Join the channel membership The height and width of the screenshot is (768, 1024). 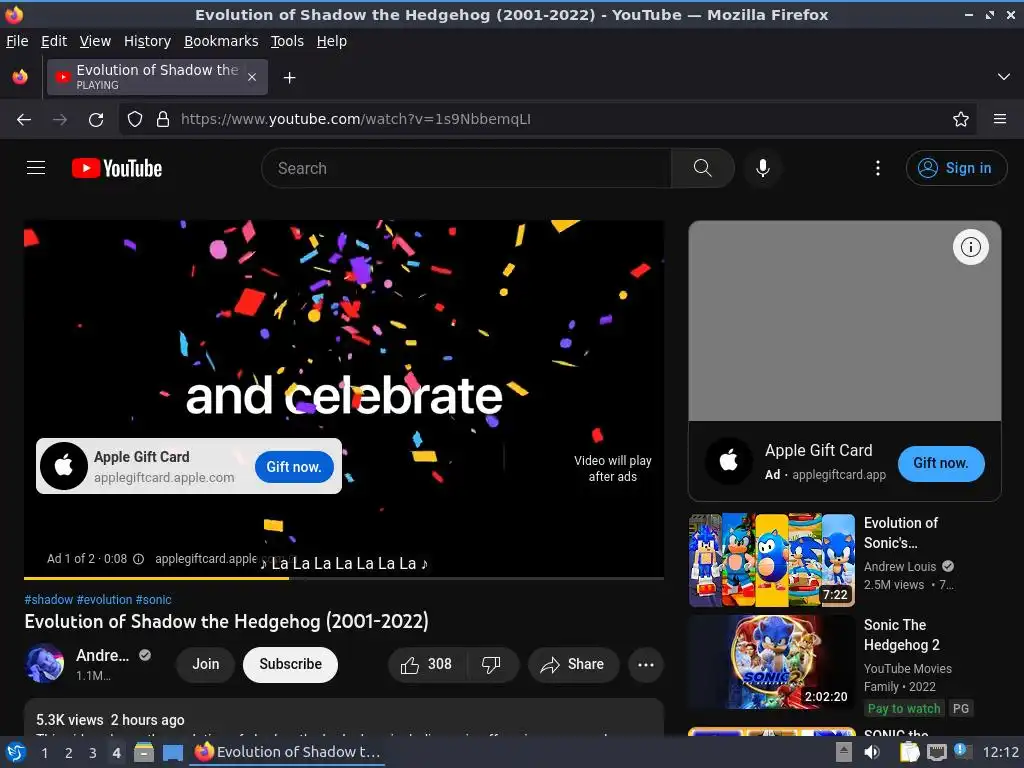[x=206, y=664]
